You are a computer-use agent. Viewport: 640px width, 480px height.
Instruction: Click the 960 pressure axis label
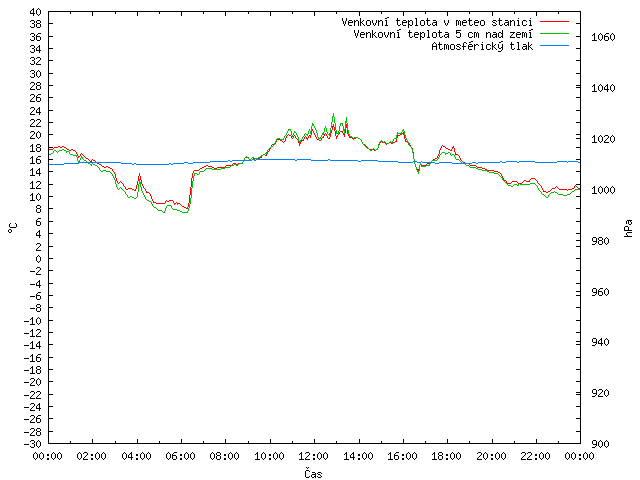pyautogui.click(x=600, y=292)
